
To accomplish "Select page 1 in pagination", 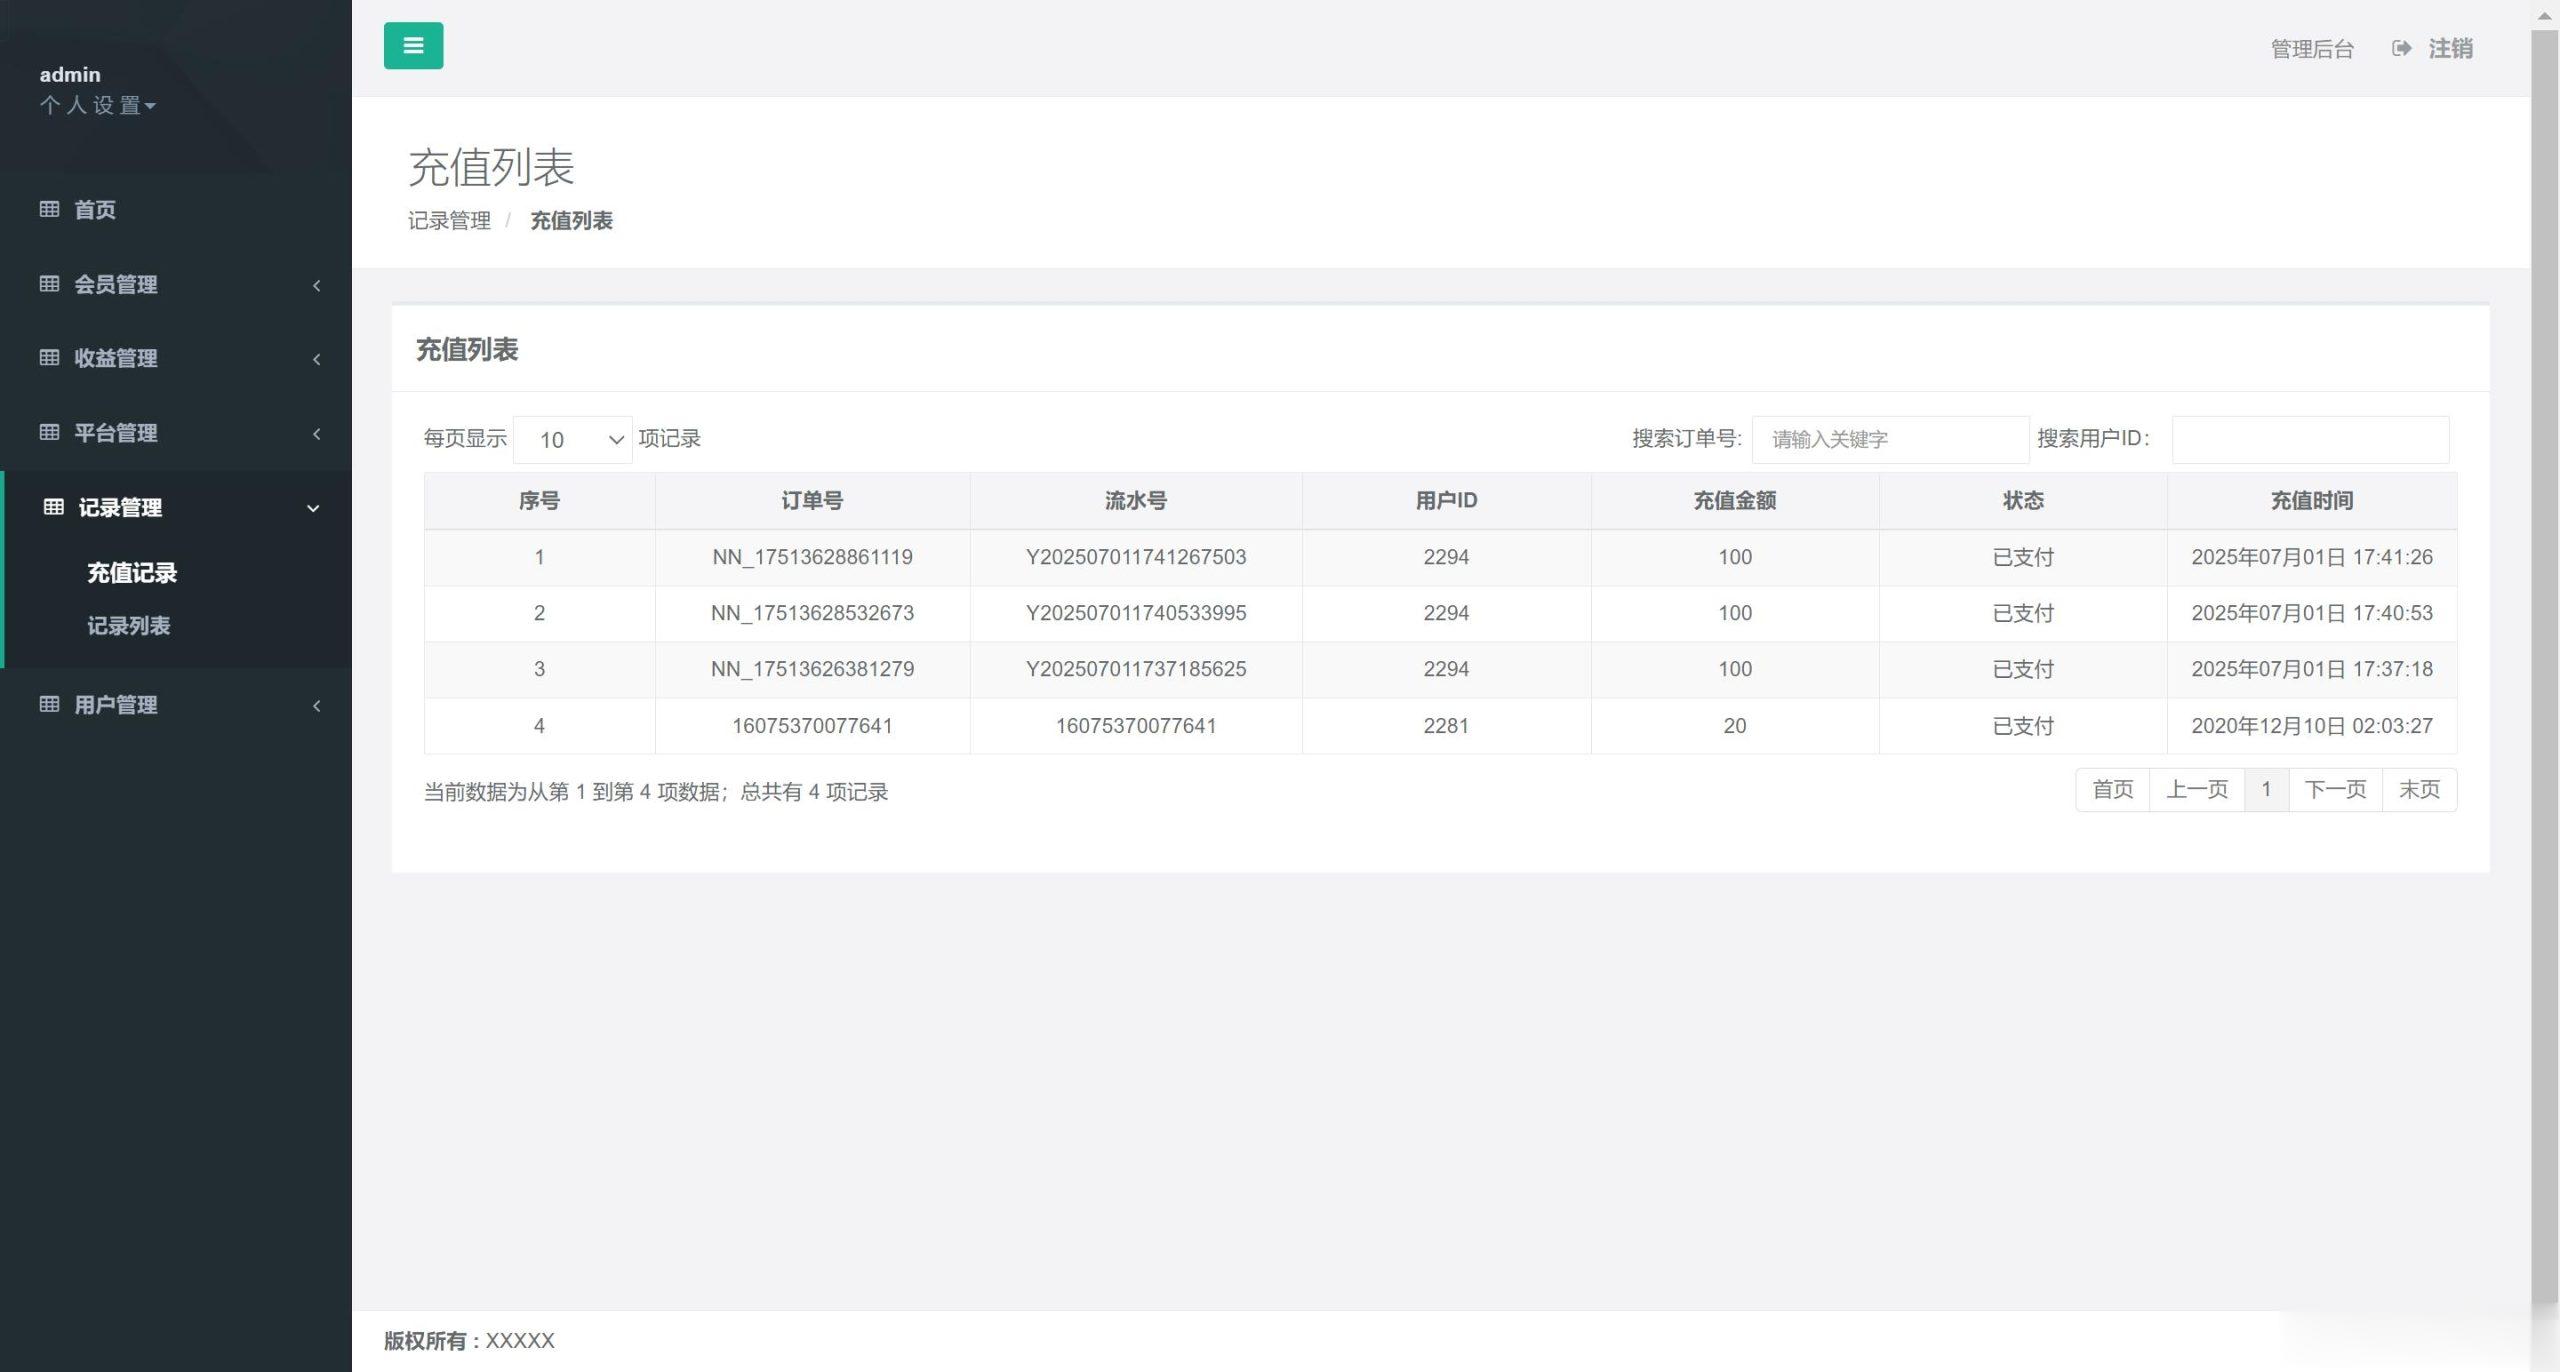I will click(2266, 789).
